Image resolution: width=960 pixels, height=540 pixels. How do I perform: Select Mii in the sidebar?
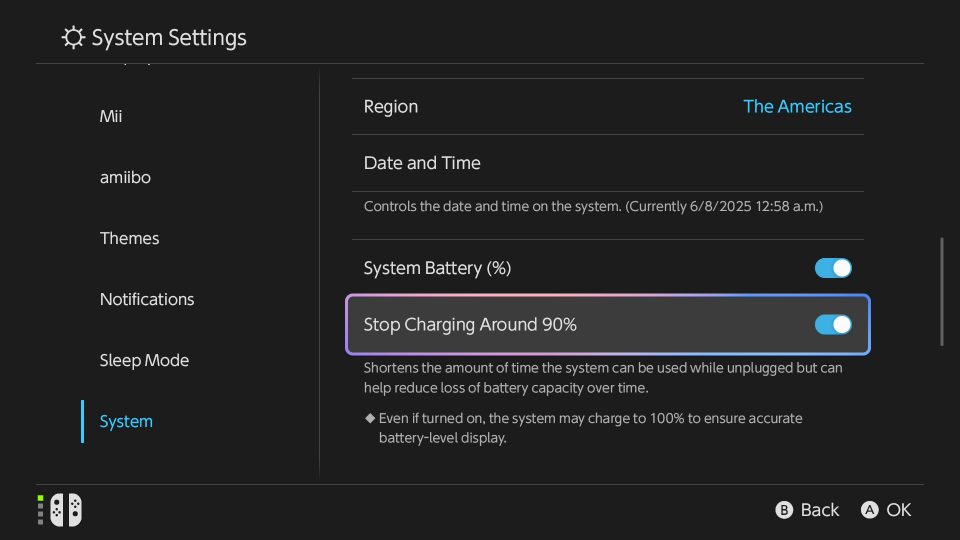pyautogui.click(x=111, y=116)
